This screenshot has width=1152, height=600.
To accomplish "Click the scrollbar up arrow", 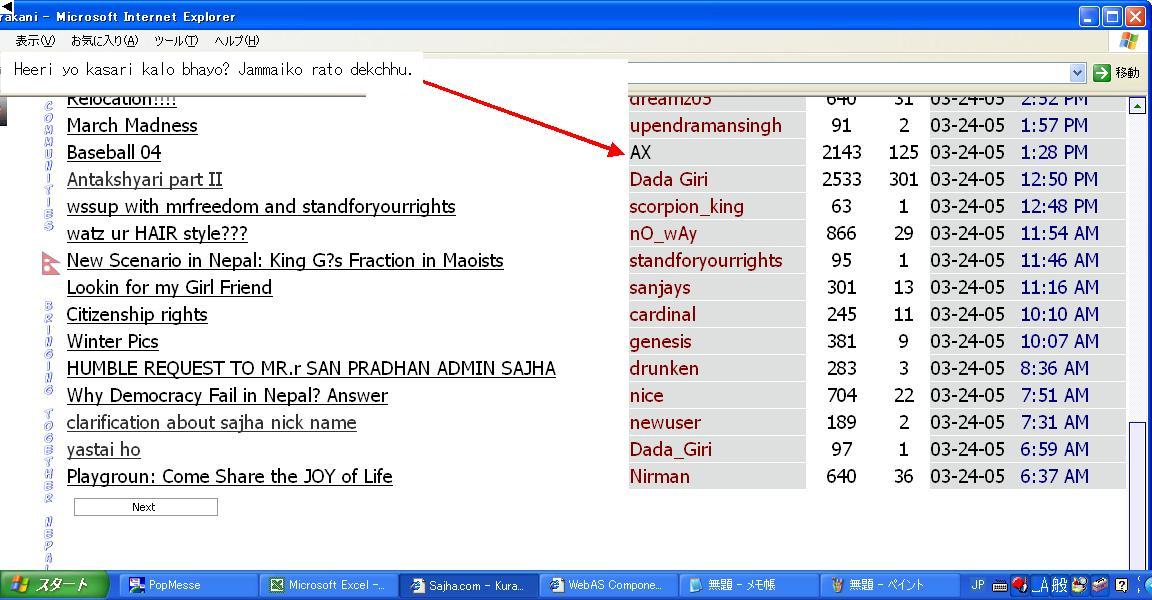I will tap(1137, 105).
